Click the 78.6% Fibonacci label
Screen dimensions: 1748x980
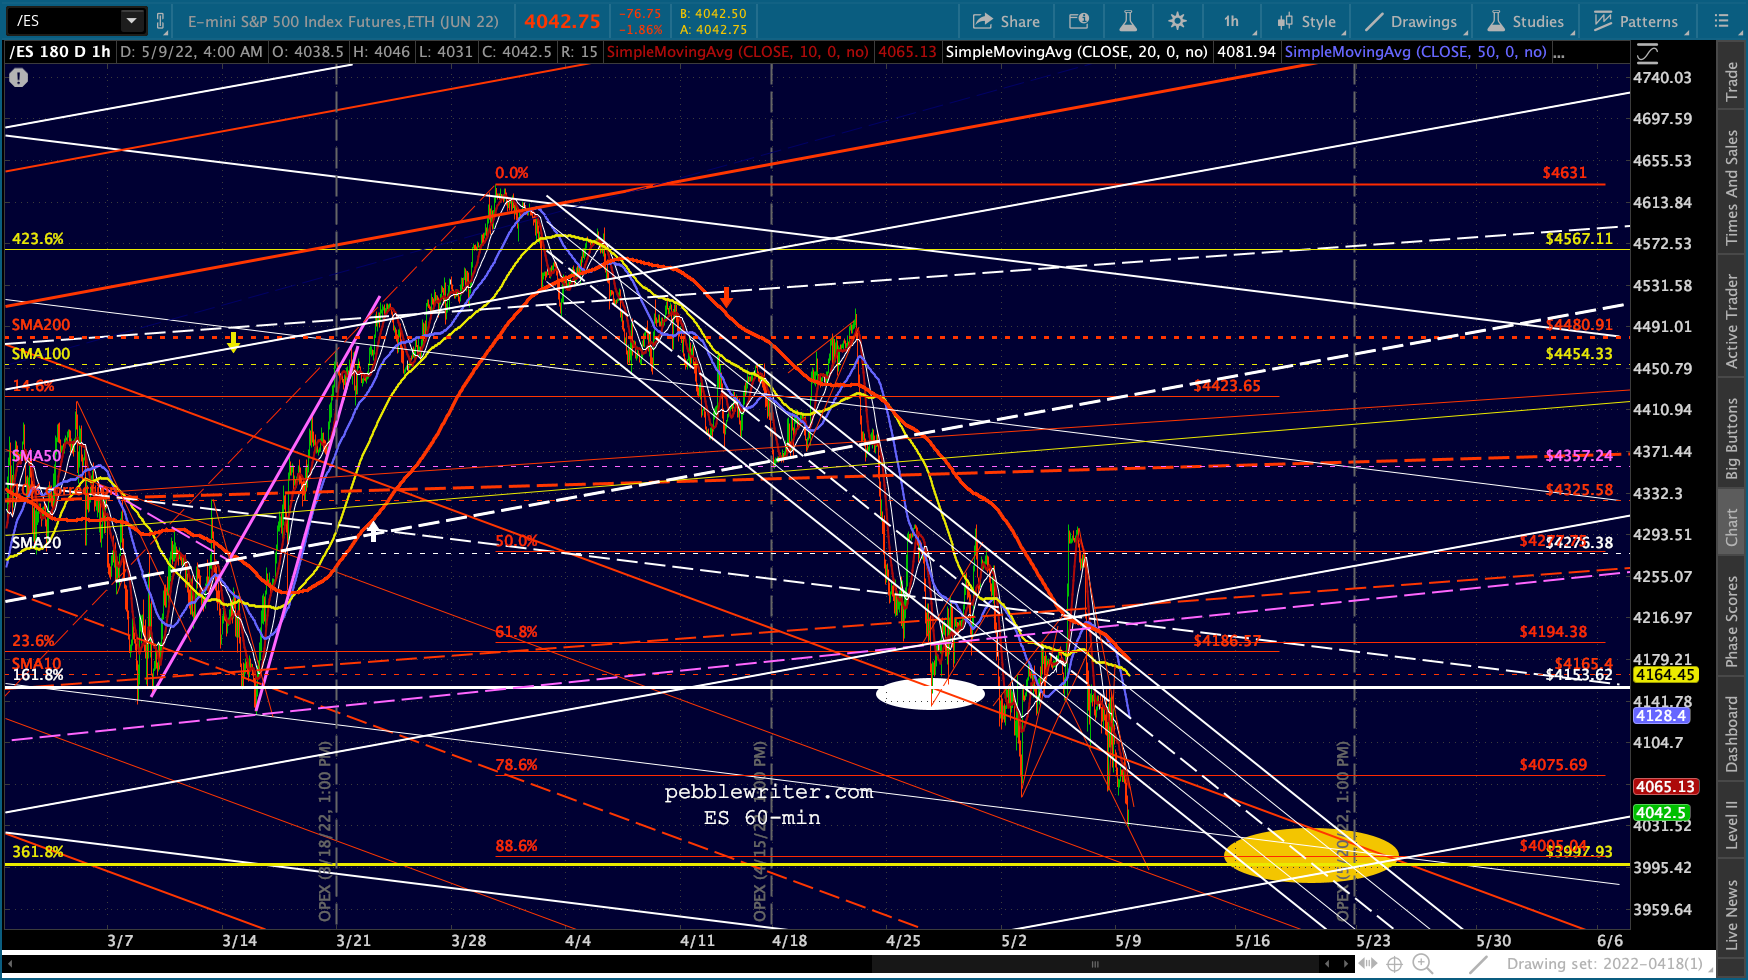coord(516,765)
